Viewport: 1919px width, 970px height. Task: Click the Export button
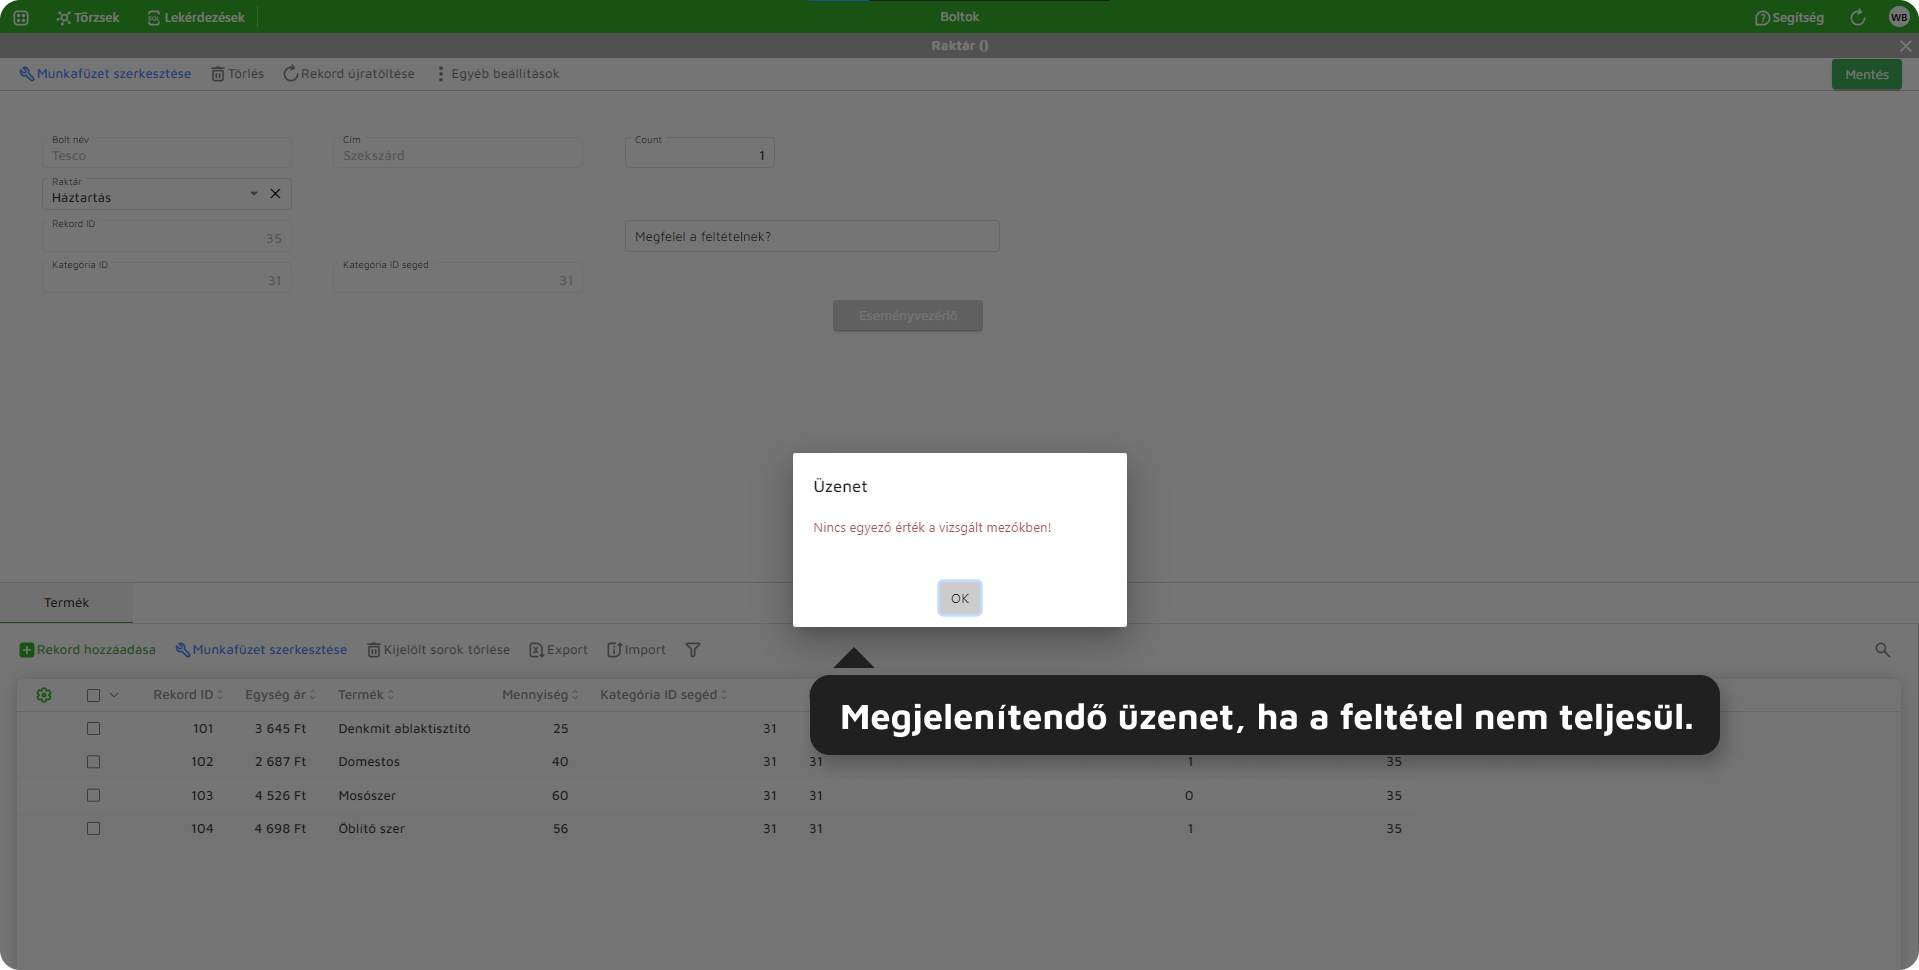coord(558,650)
